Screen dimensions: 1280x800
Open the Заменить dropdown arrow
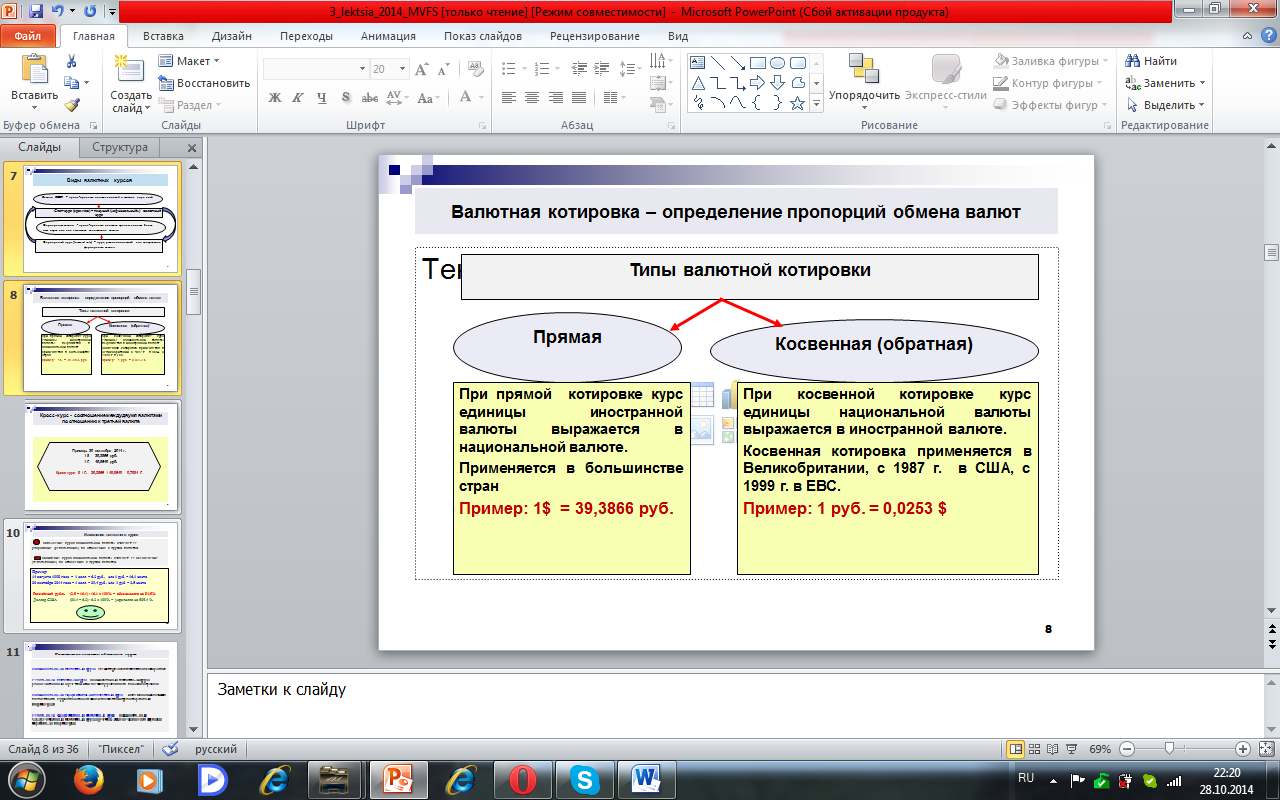coord(1202,83)
